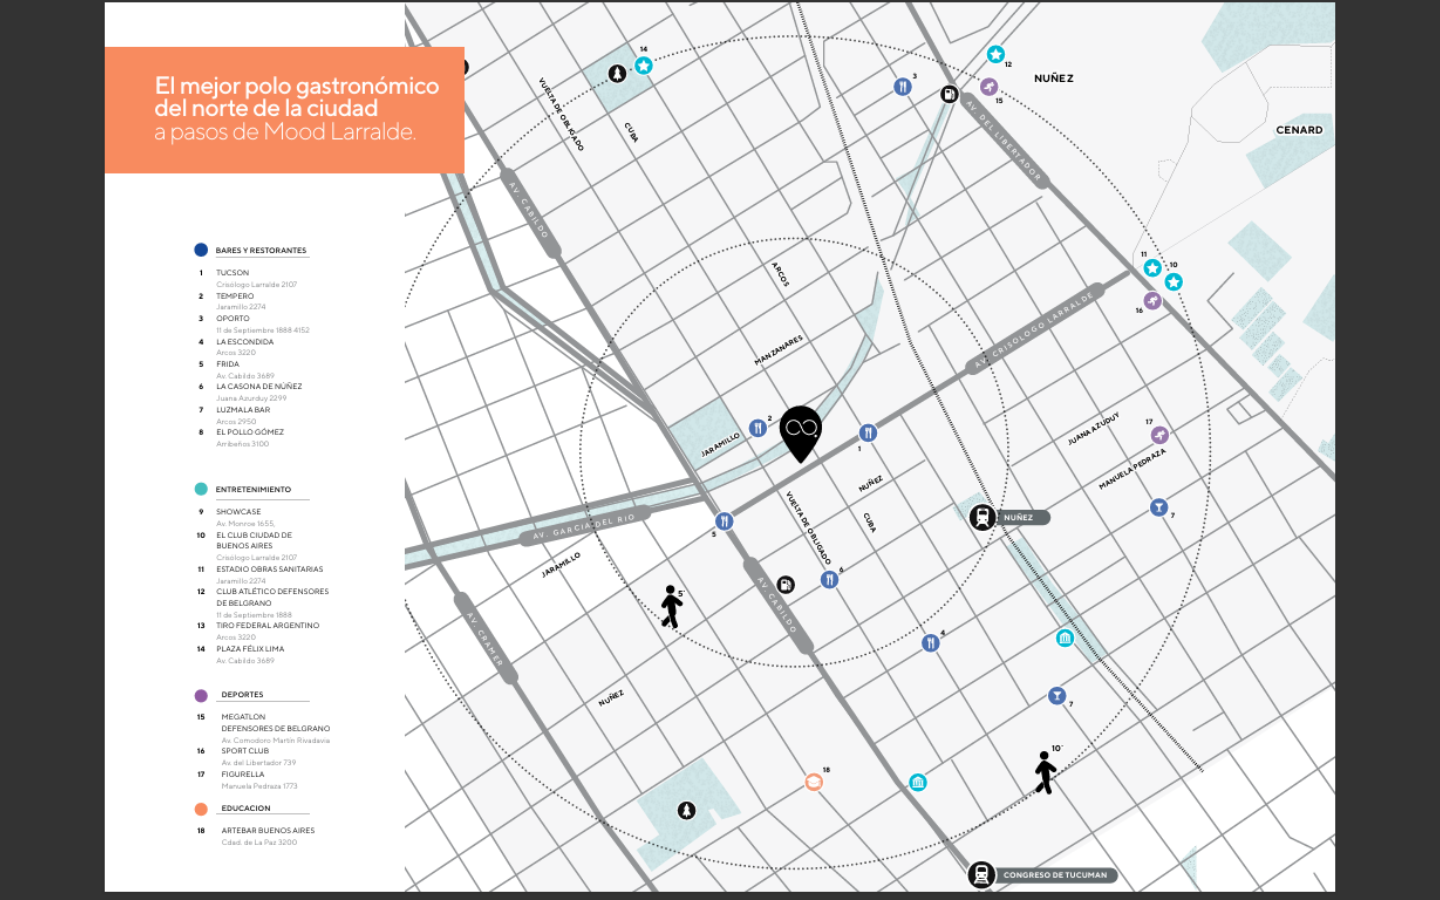Select restaurant marker number 4
This screenshot has width=1440, height=900.
pos(930,643)
